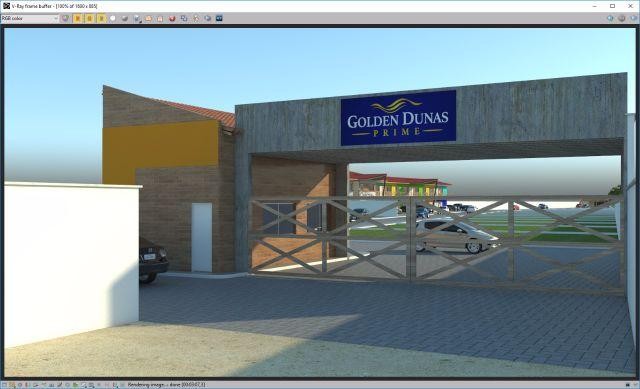Enable track mouse while rendering
The width and height of the screenshot is (640, 389).
click(196, 18)
